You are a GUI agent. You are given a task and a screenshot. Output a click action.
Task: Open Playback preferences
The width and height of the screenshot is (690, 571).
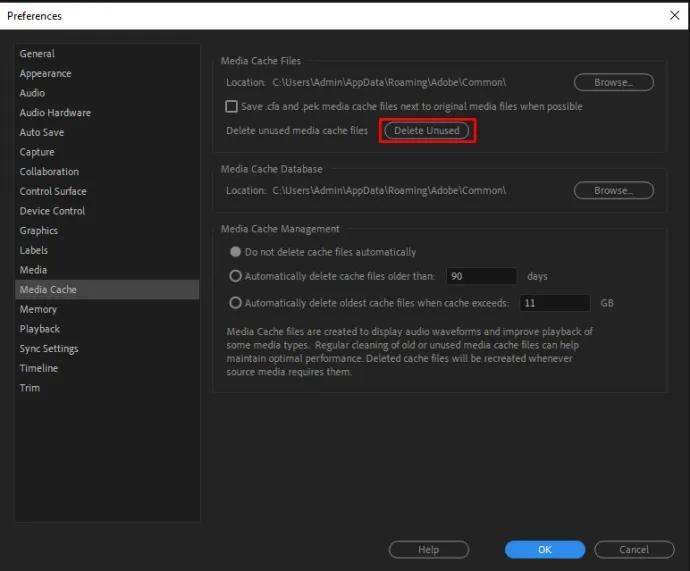(40, 329)
